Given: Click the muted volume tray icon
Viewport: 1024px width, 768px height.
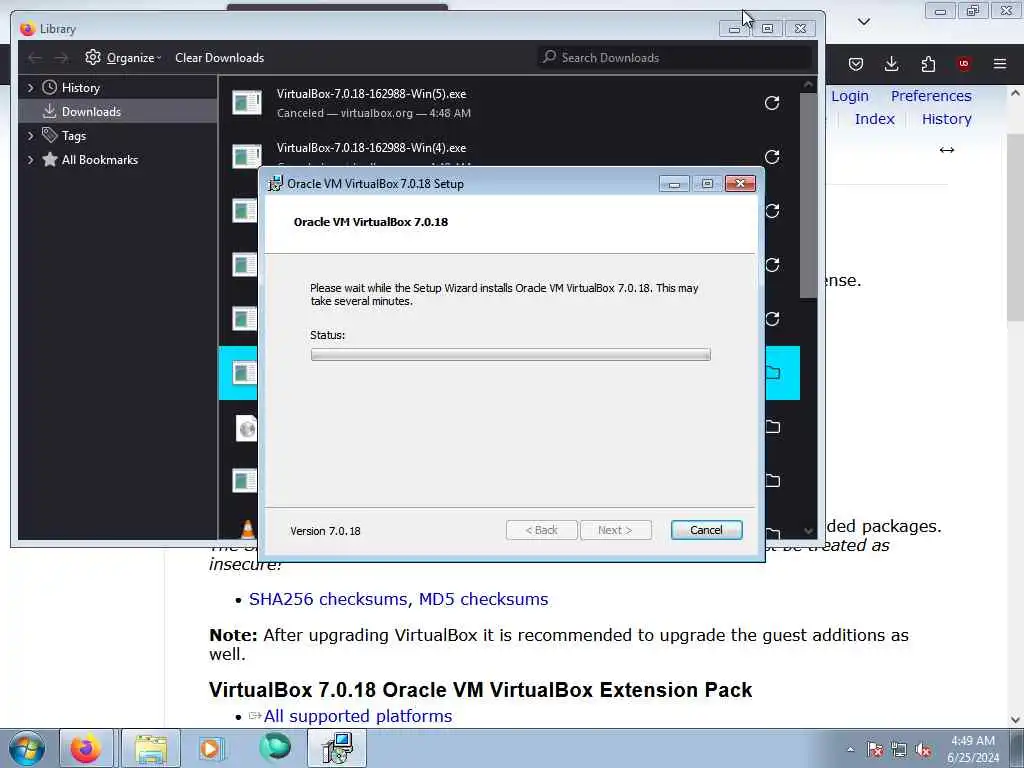Looking at the screenshot, I should click(923, 750).
